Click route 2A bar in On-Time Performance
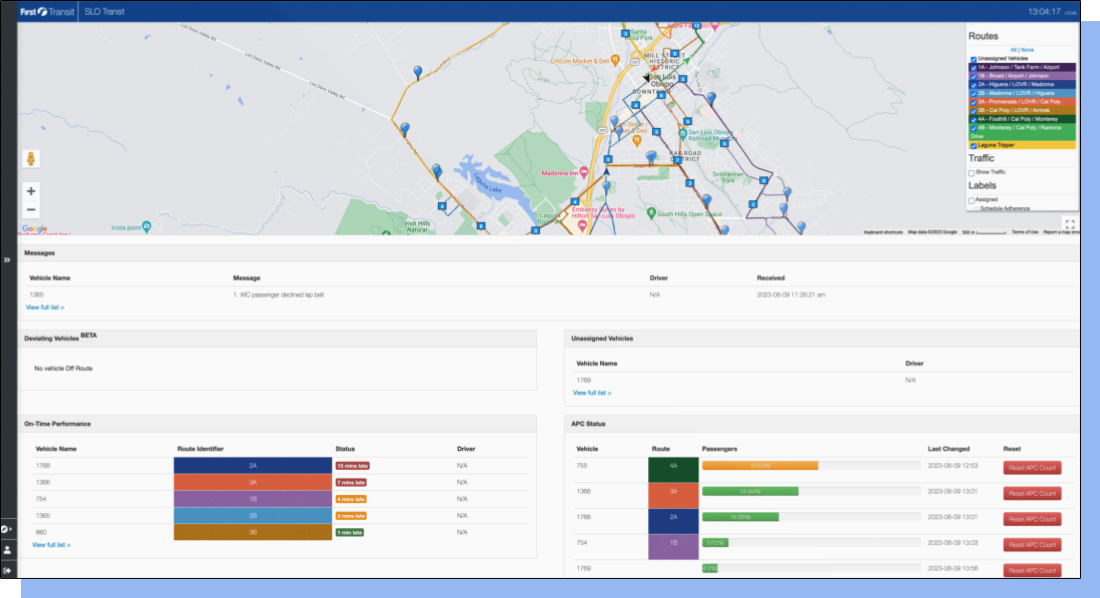The image size is (1100, 598). pos(253,465)
